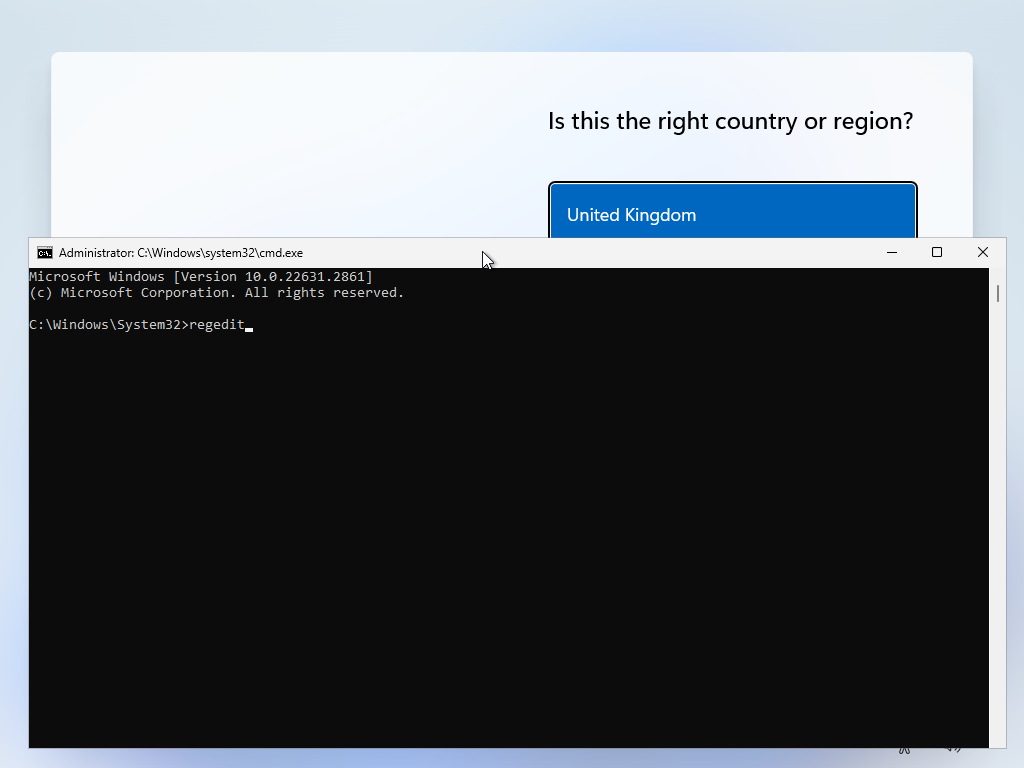This screenshot has height=768, width=1024.
Task: Click the scrollbar track on the console's right edge
Action: pos(996,500)
